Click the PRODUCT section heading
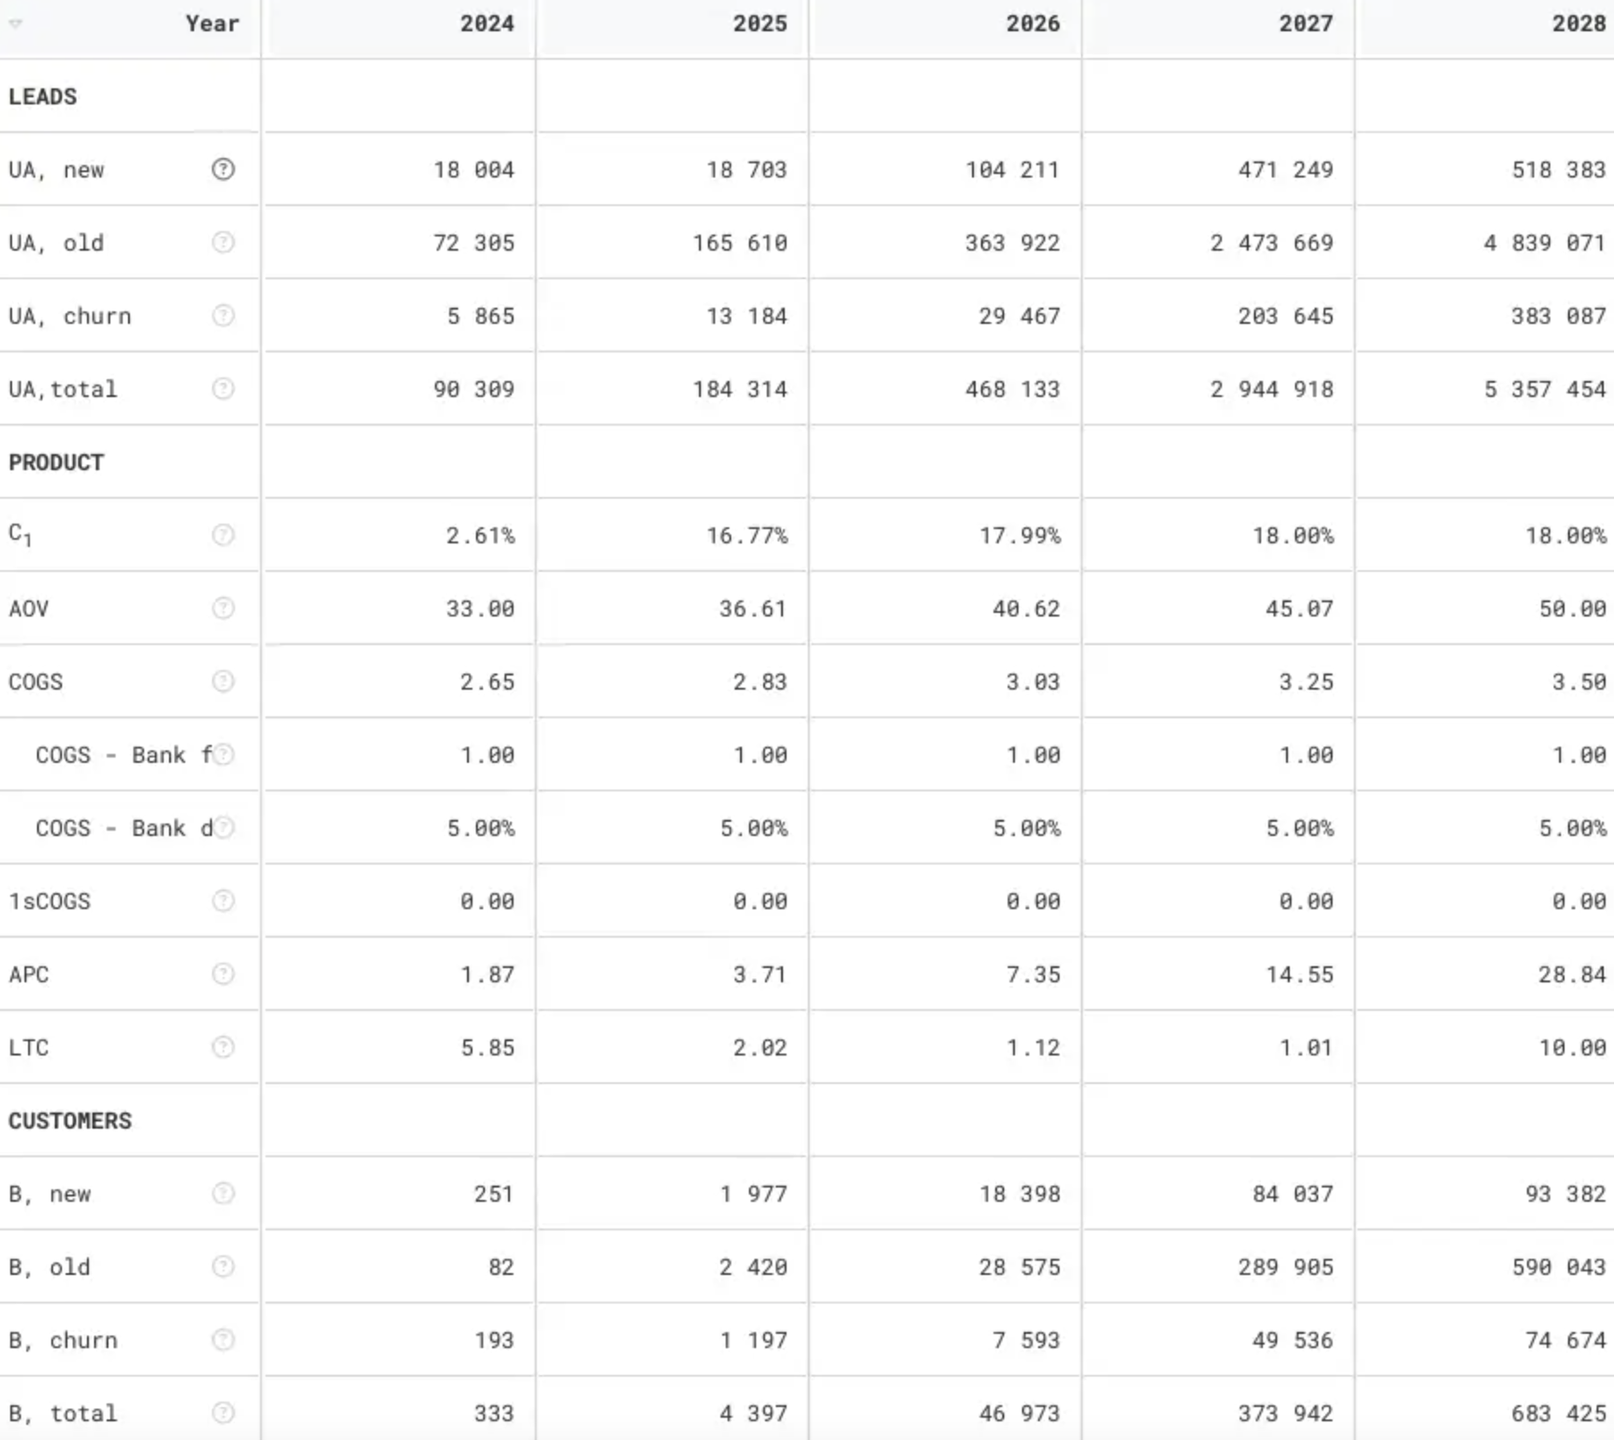This screenshot has width=1614, height=1440. pos(57,462)
